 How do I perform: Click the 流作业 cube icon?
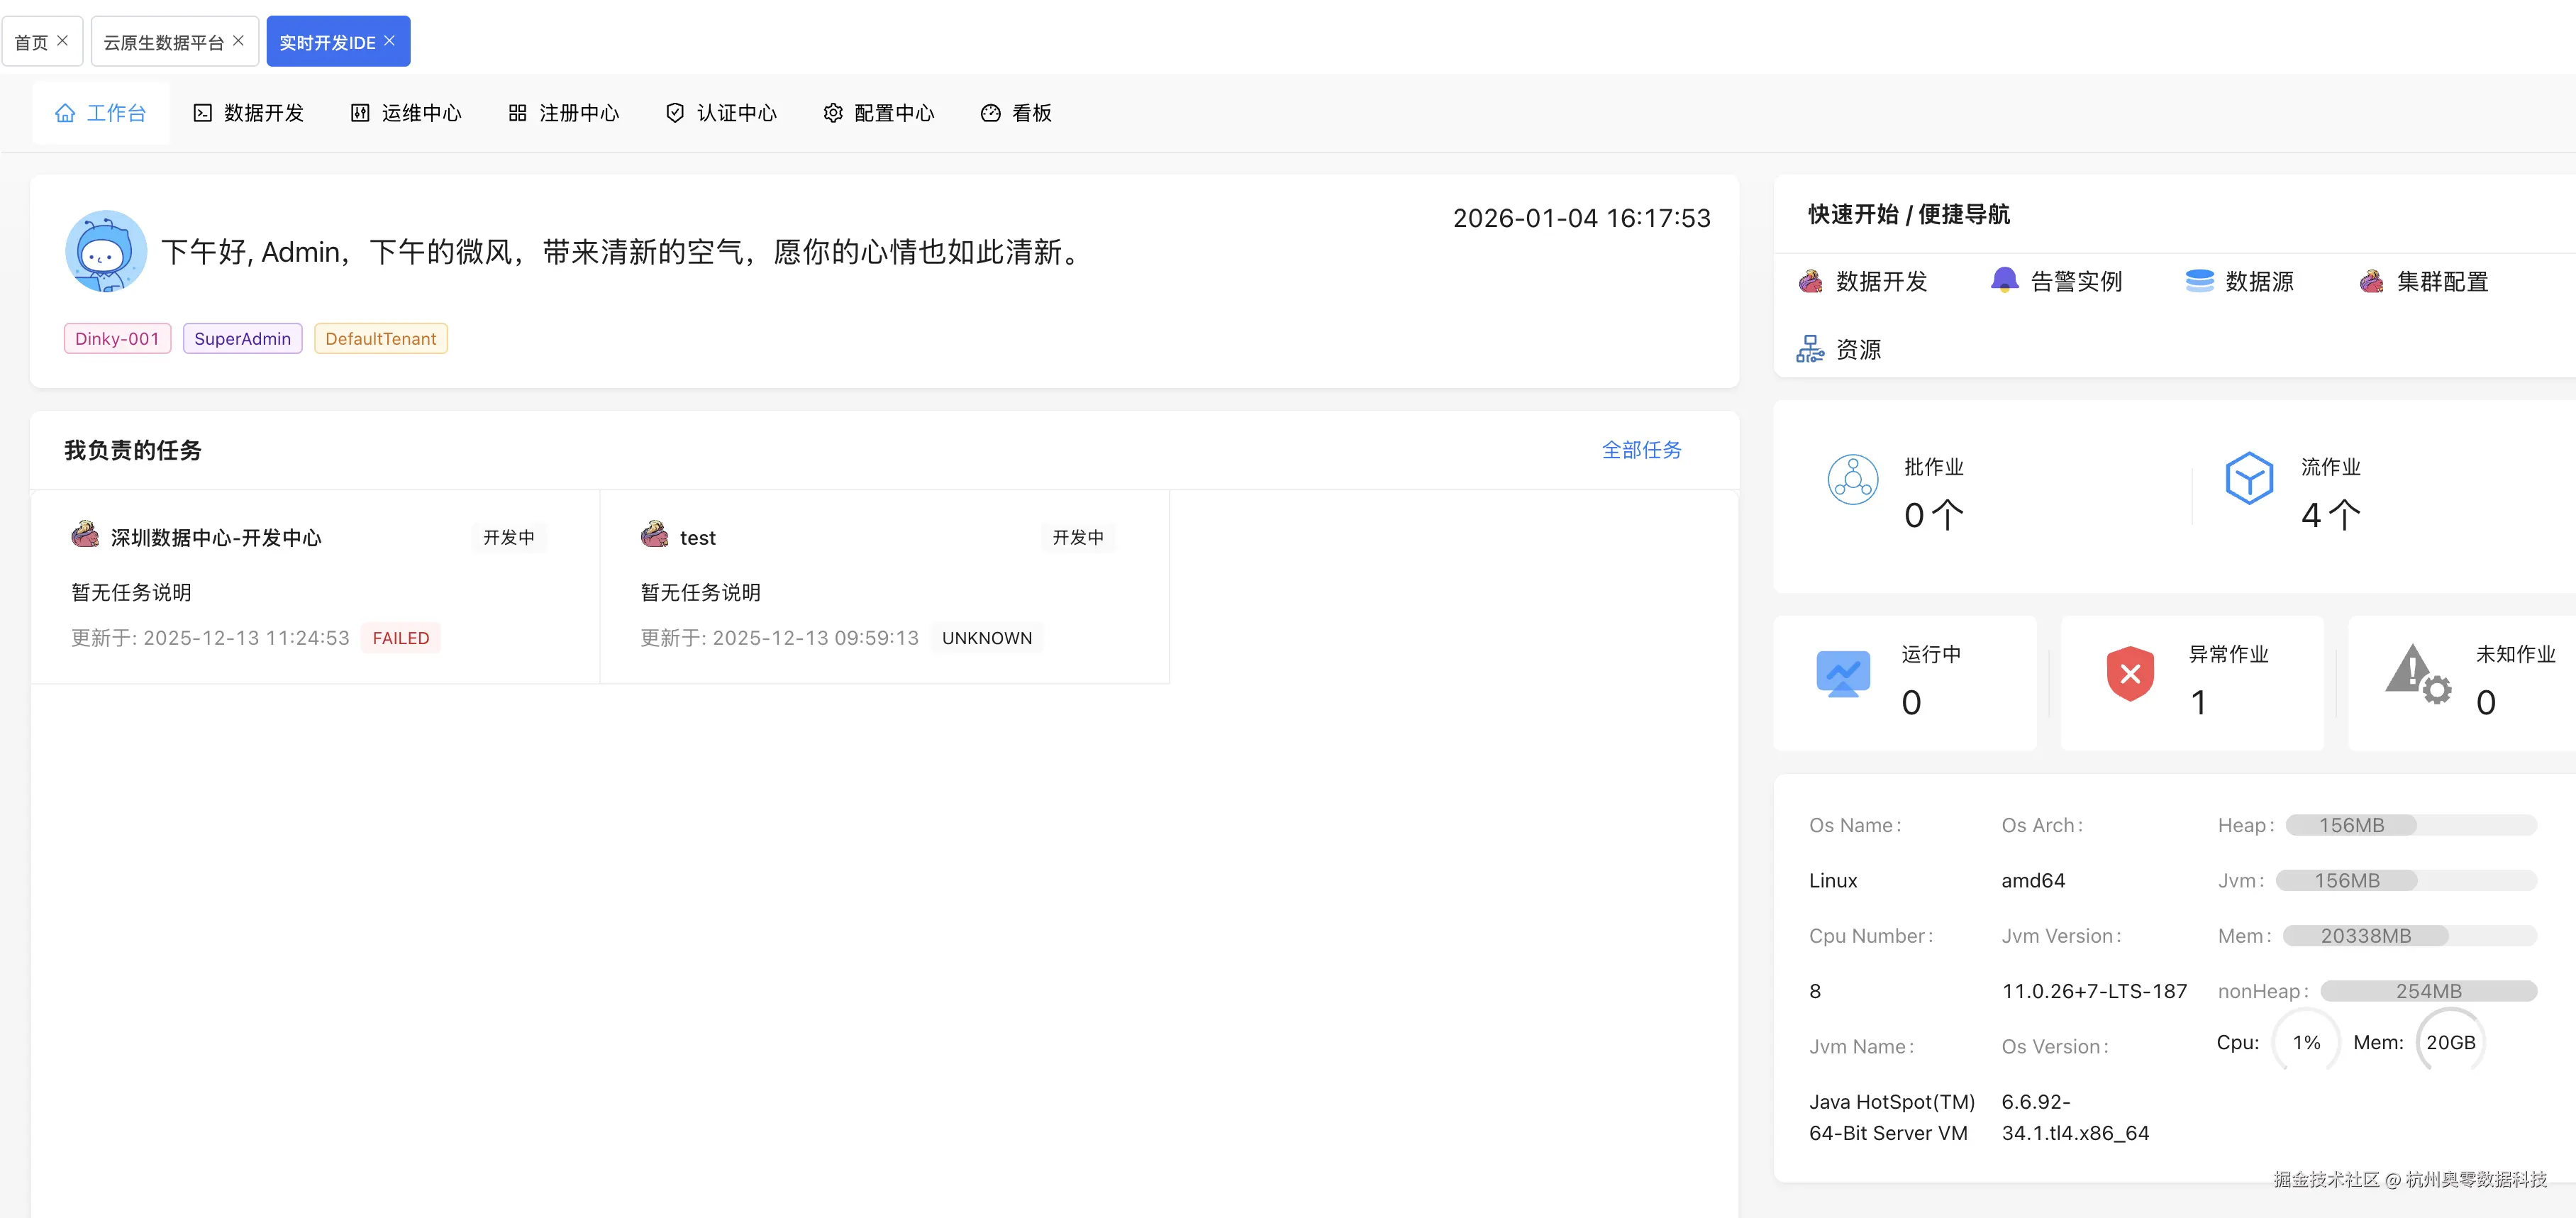point(2249,479)
